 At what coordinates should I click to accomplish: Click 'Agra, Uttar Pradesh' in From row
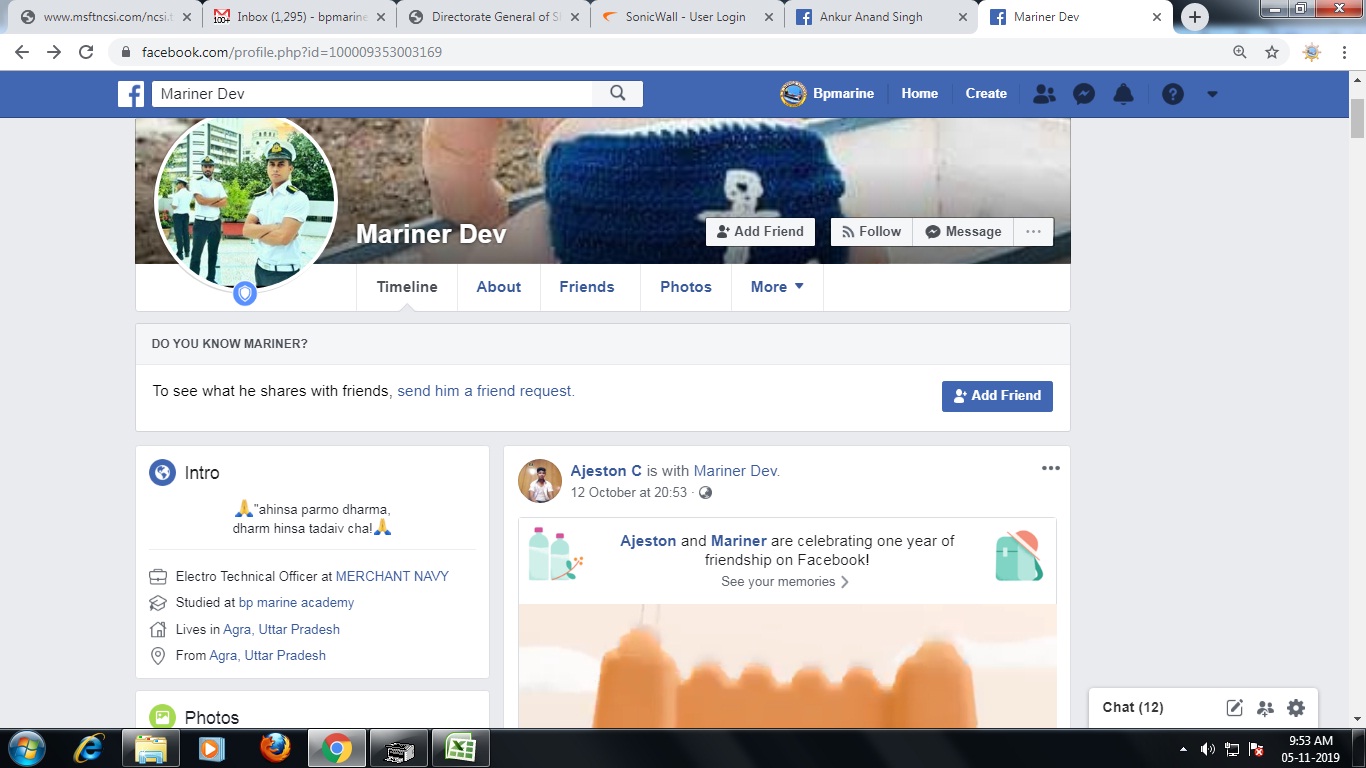267,656
